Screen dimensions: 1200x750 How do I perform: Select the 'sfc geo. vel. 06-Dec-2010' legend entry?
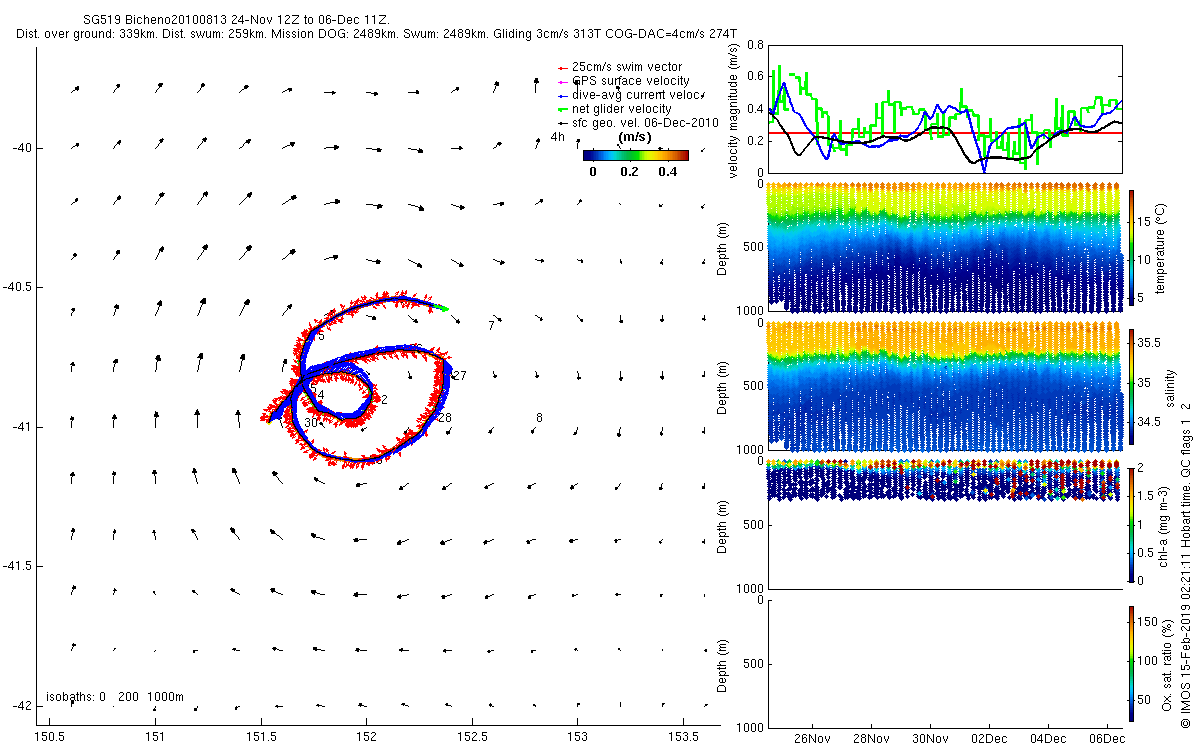click(638, 122)
